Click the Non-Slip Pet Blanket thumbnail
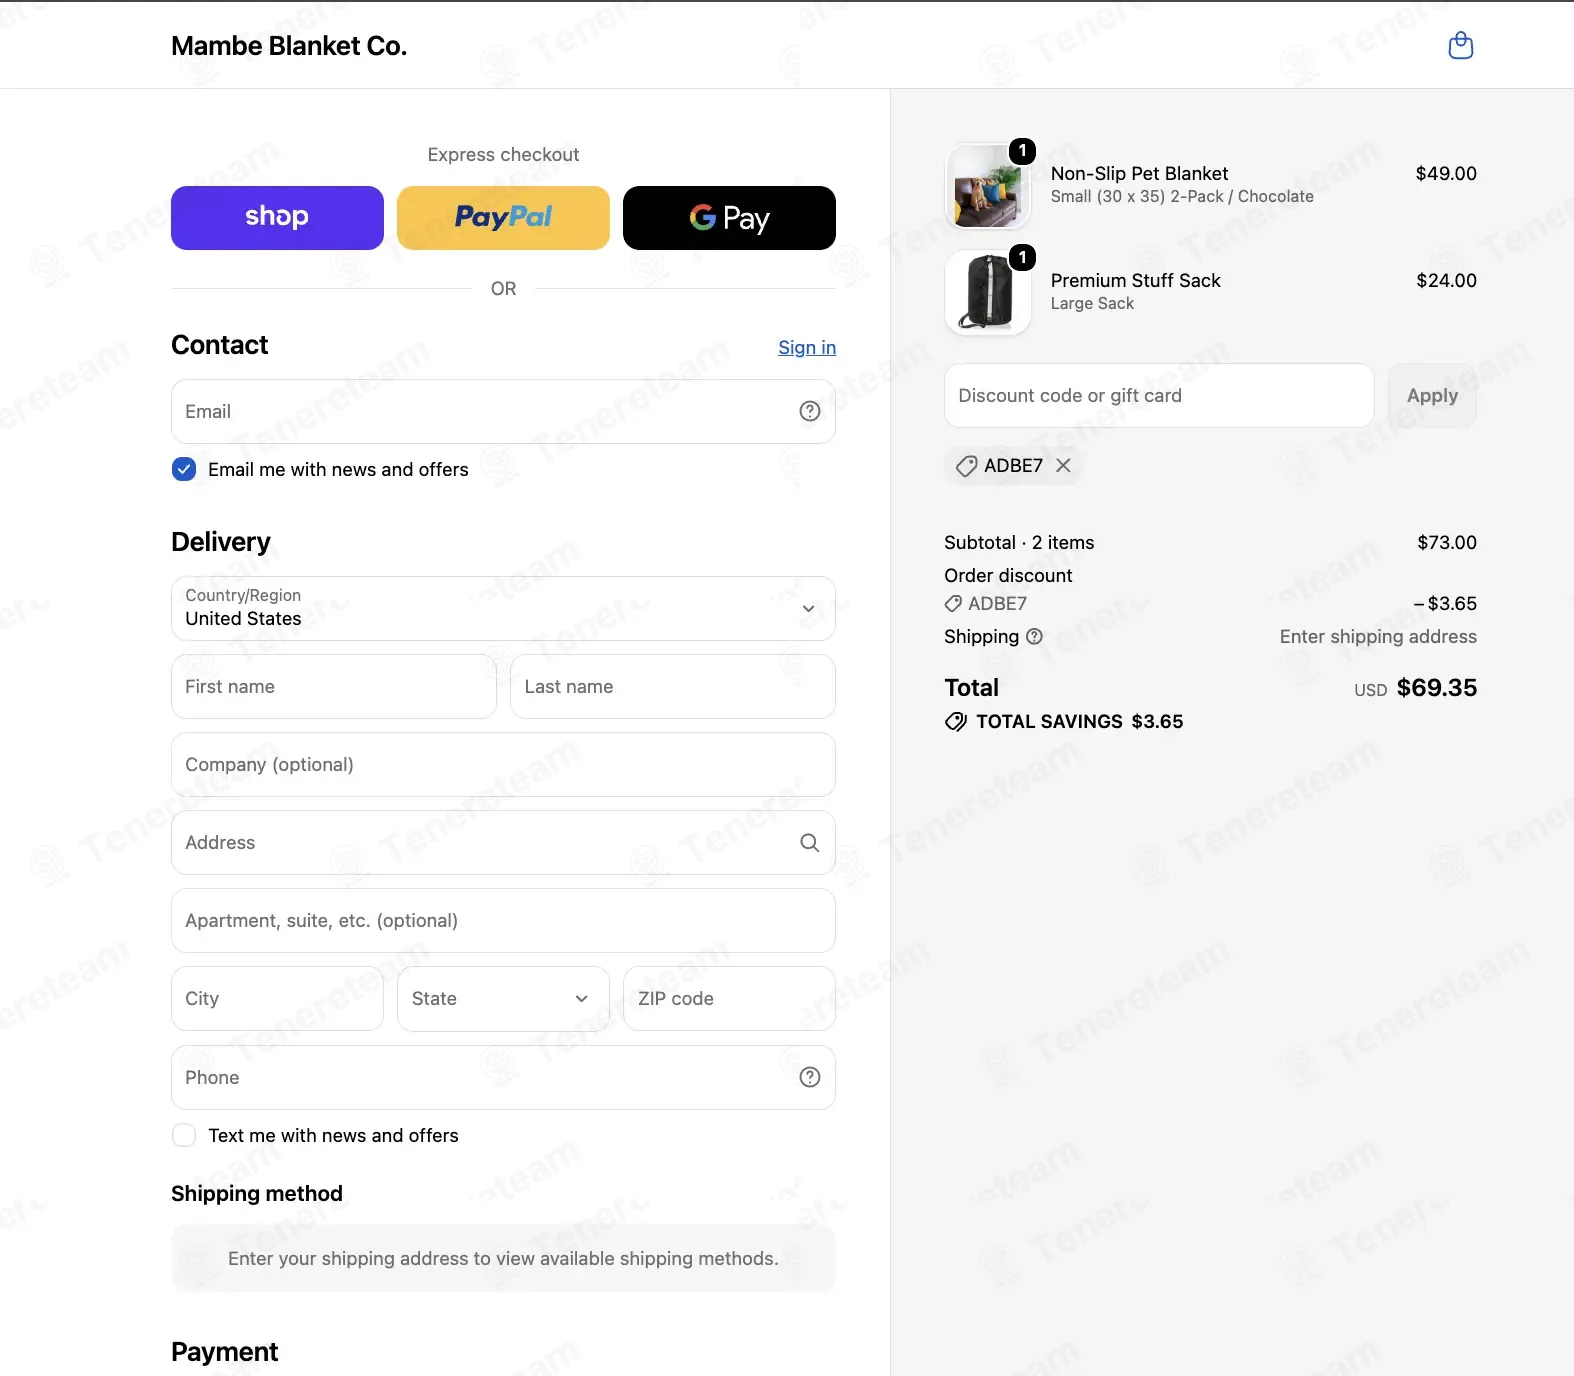1574x1376 pixels. click(x=988, y=186)
